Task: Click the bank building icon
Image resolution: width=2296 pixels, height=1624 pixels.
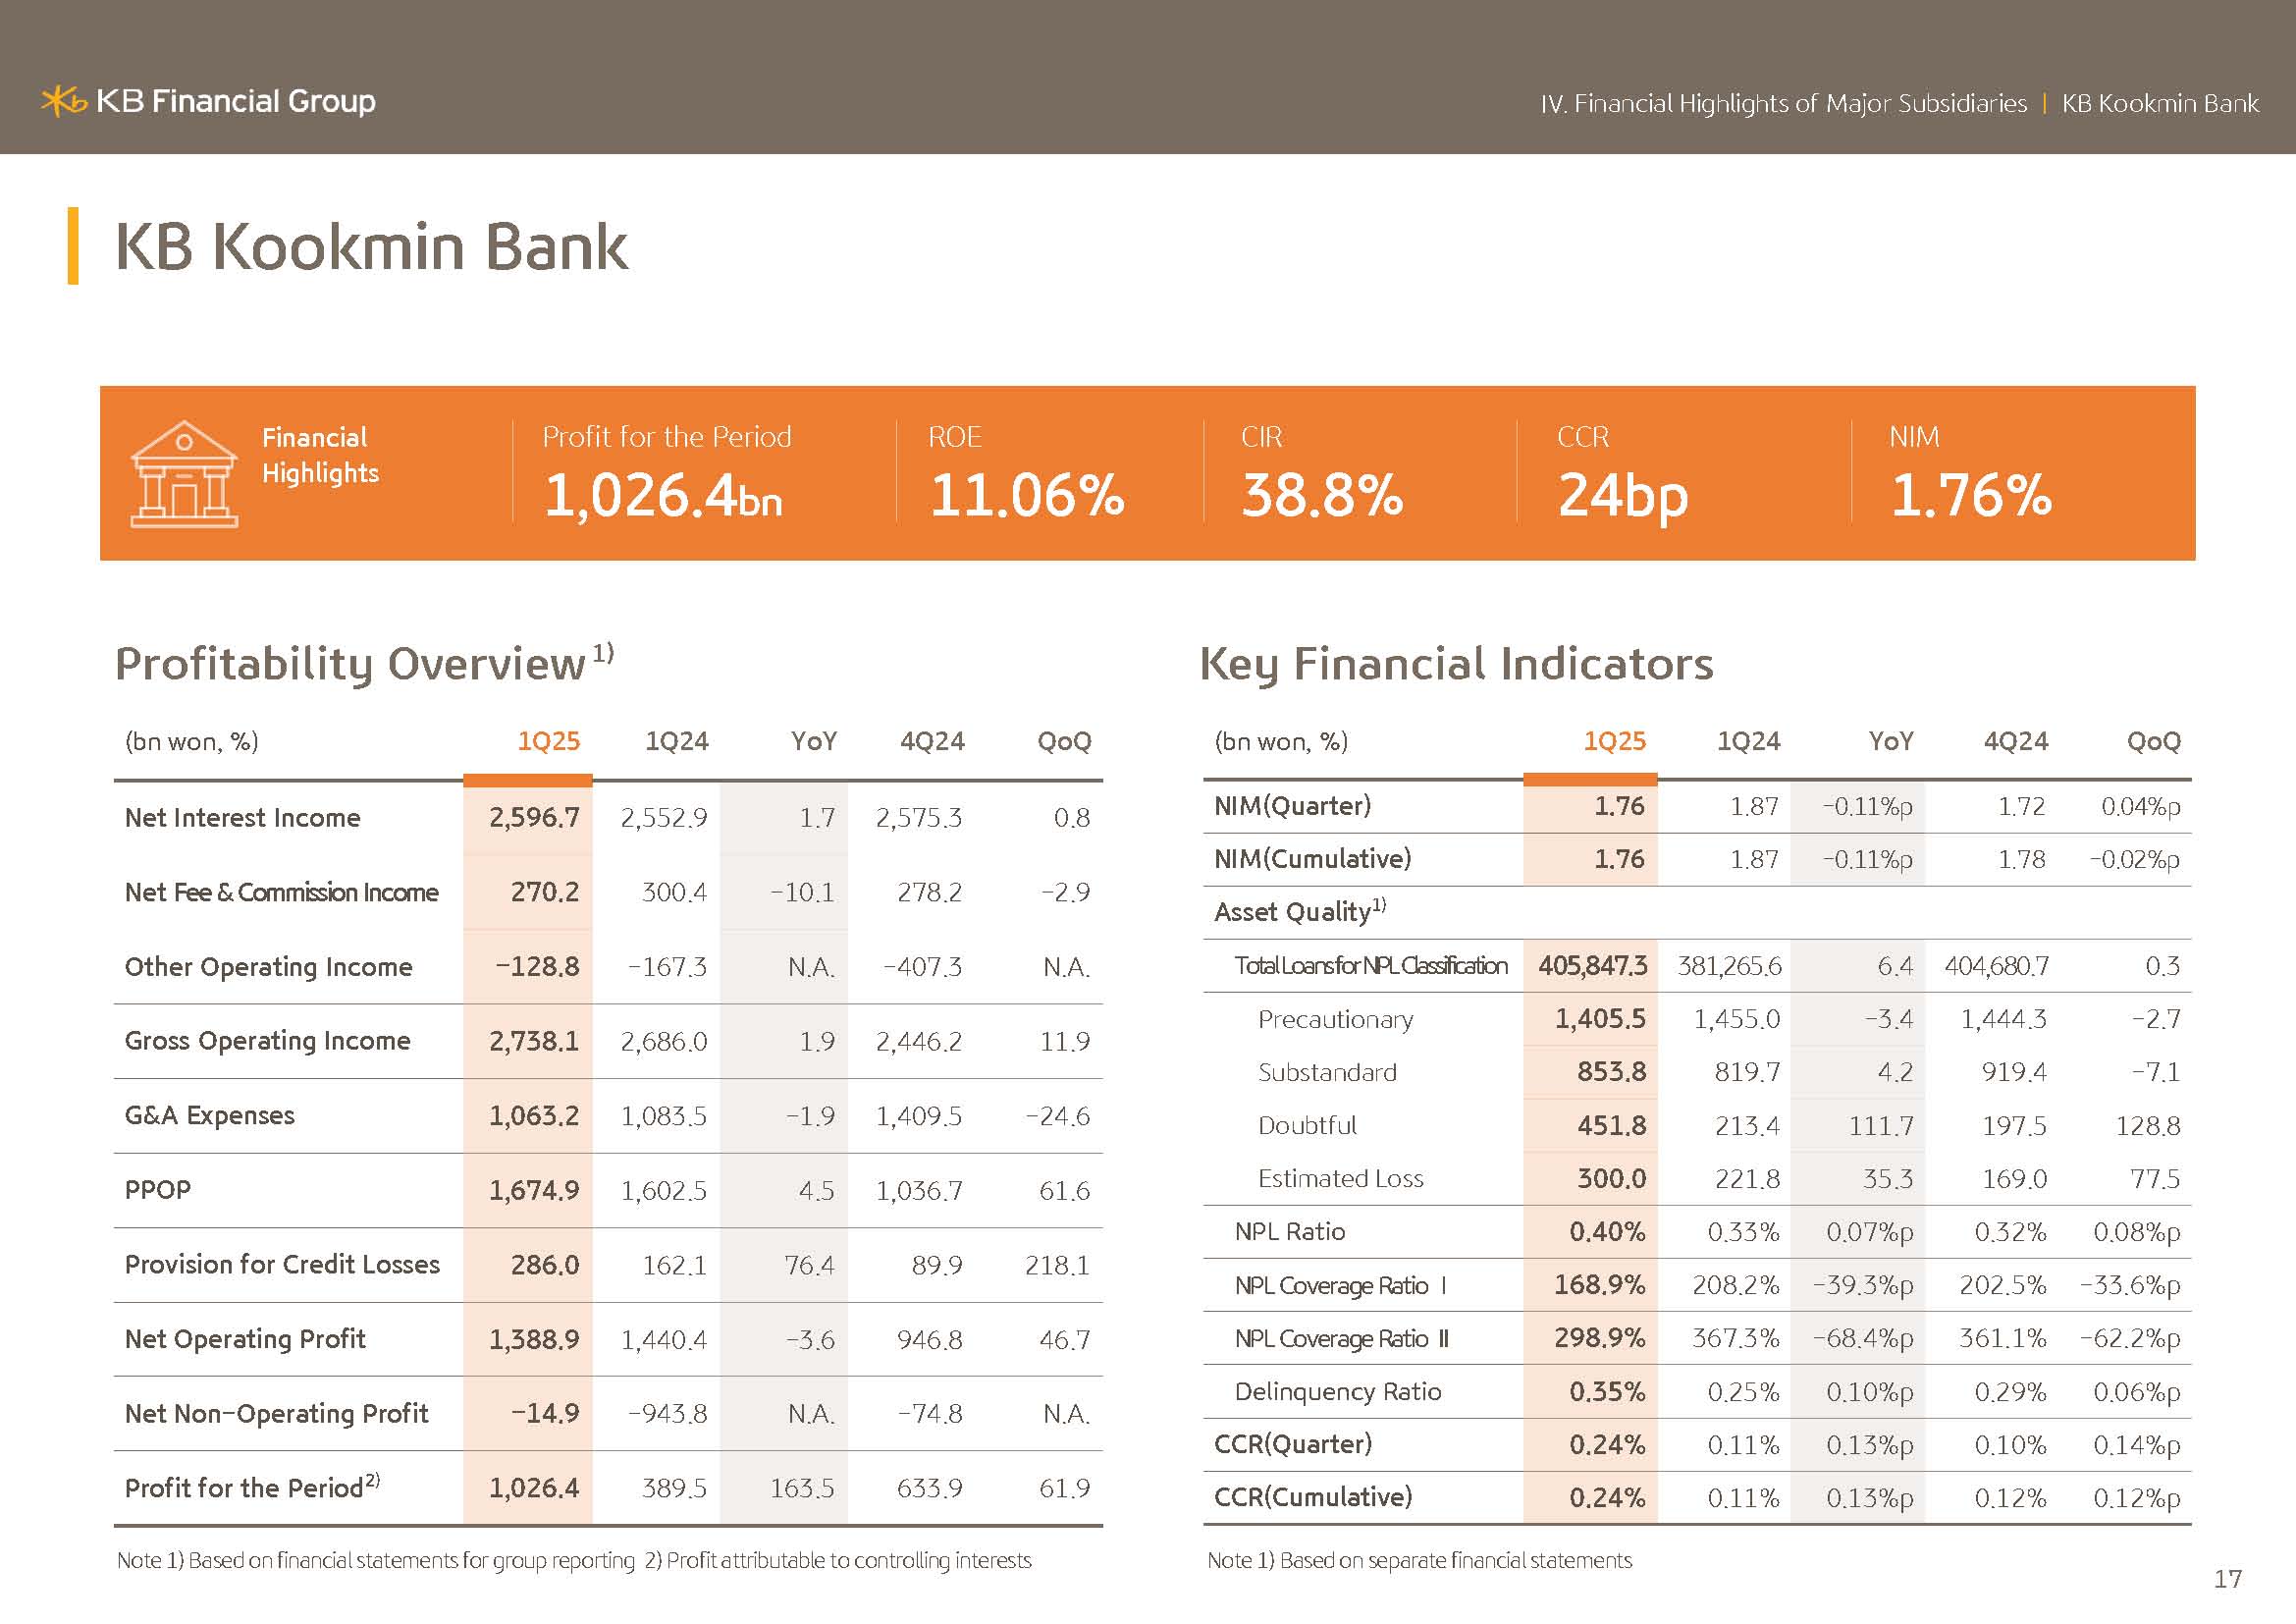Action: pos(184,474)
